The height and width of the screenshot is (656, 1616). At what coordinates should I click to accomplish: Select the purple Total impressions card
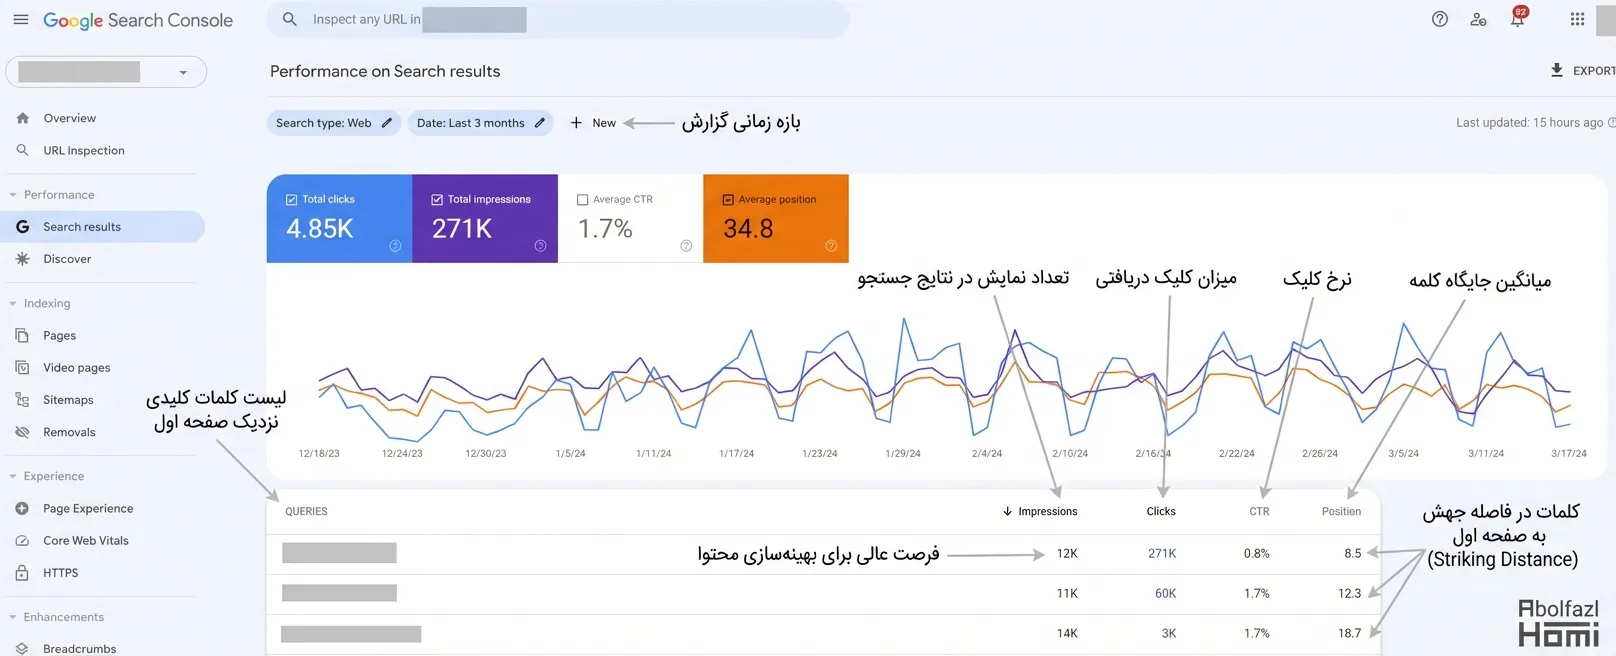[x=485, y=219]
